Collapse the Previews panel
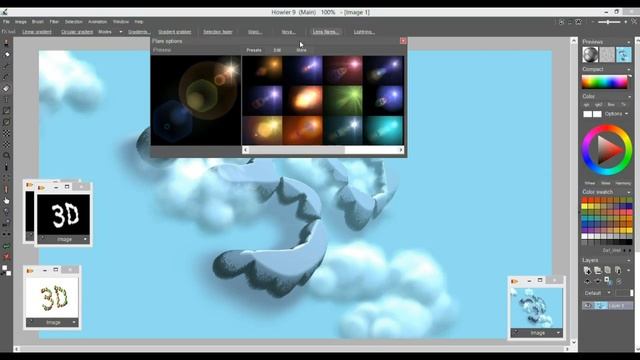640x360 pixels. pos(629,42)
